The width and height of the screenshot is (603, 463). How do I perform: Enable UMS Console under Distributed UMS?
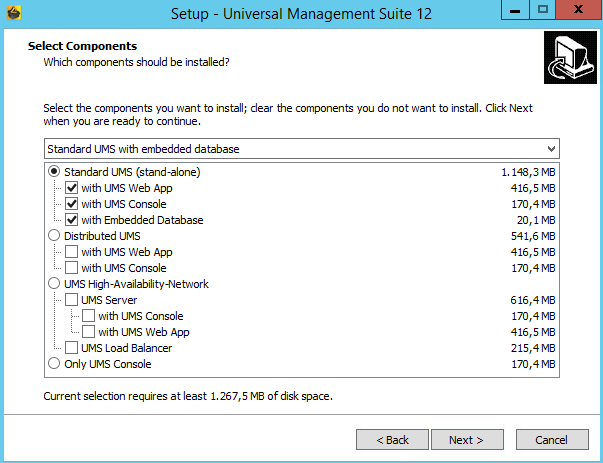point(72,268)
